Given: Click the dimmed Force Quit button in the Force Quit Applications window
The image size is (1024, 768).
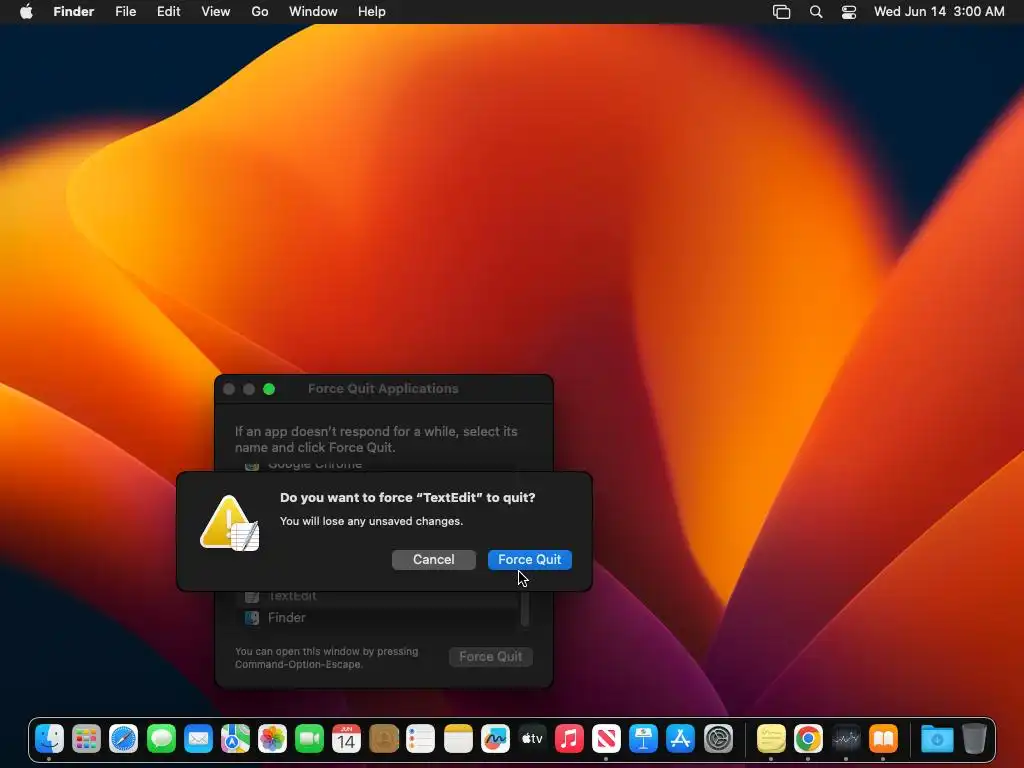Looking at the screenshot, I should tap(490, 656).
